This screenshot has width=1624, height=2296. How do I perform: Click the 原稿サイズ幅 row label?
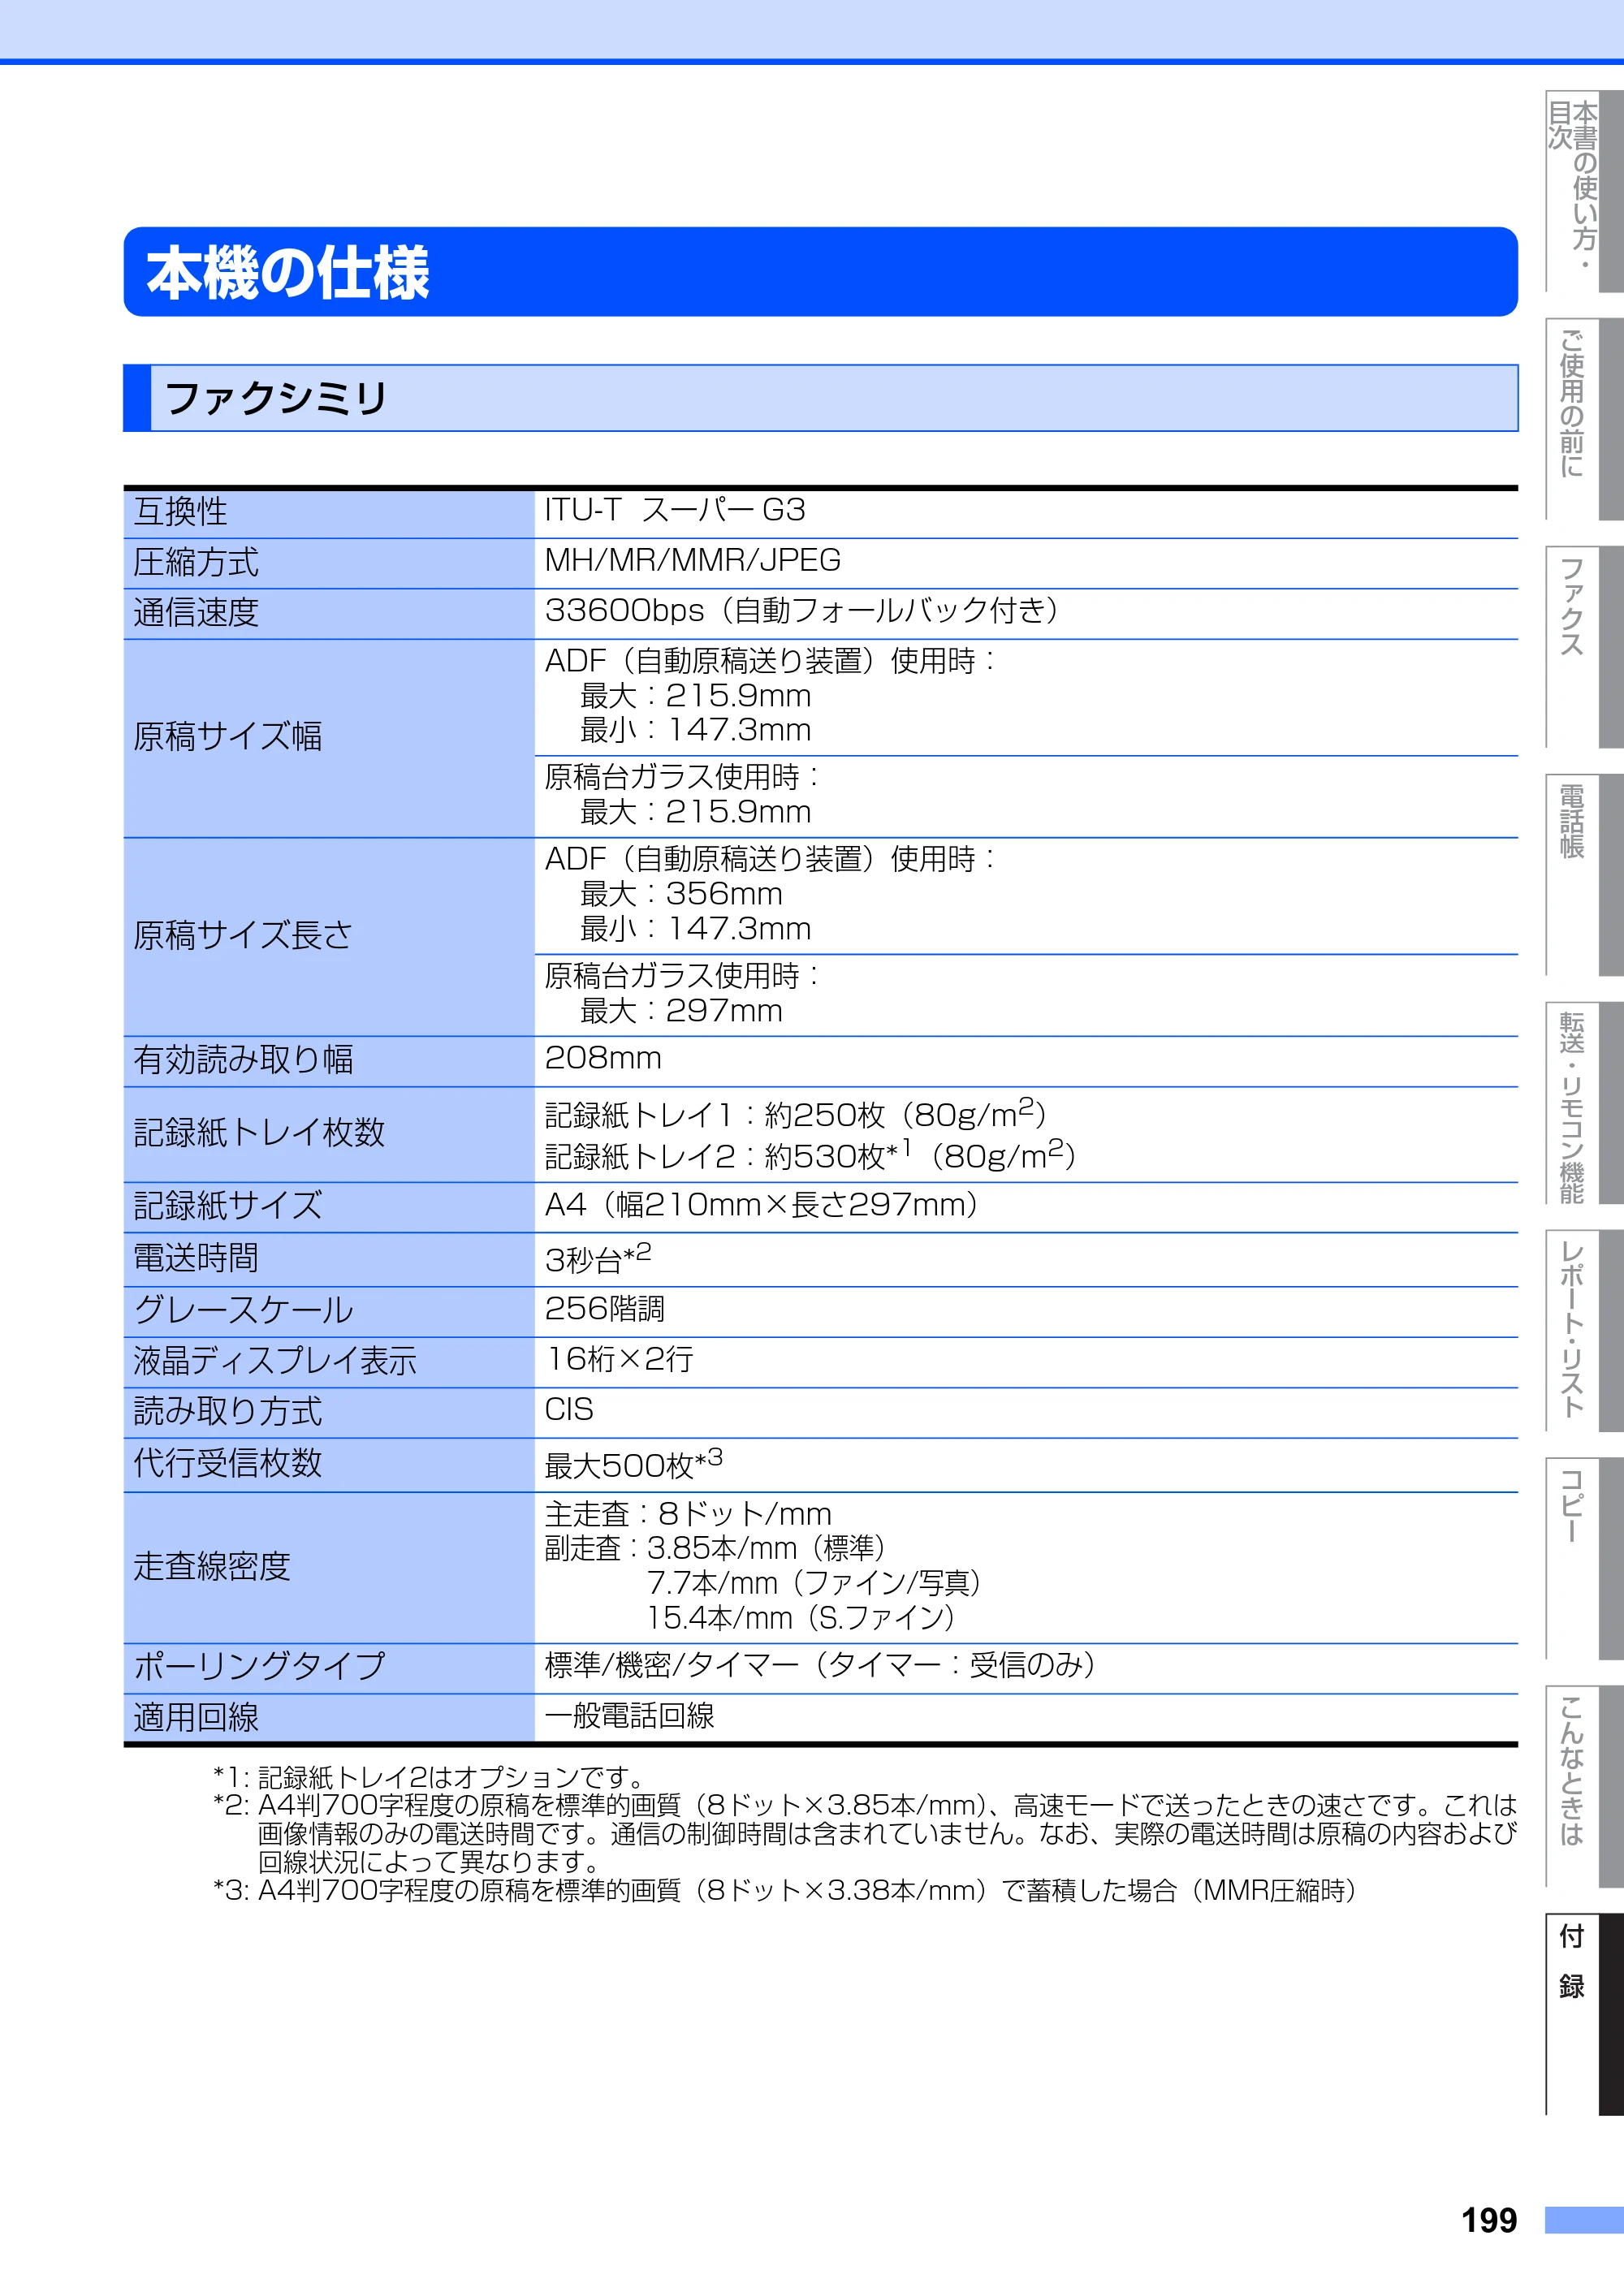tap(228, 737)
